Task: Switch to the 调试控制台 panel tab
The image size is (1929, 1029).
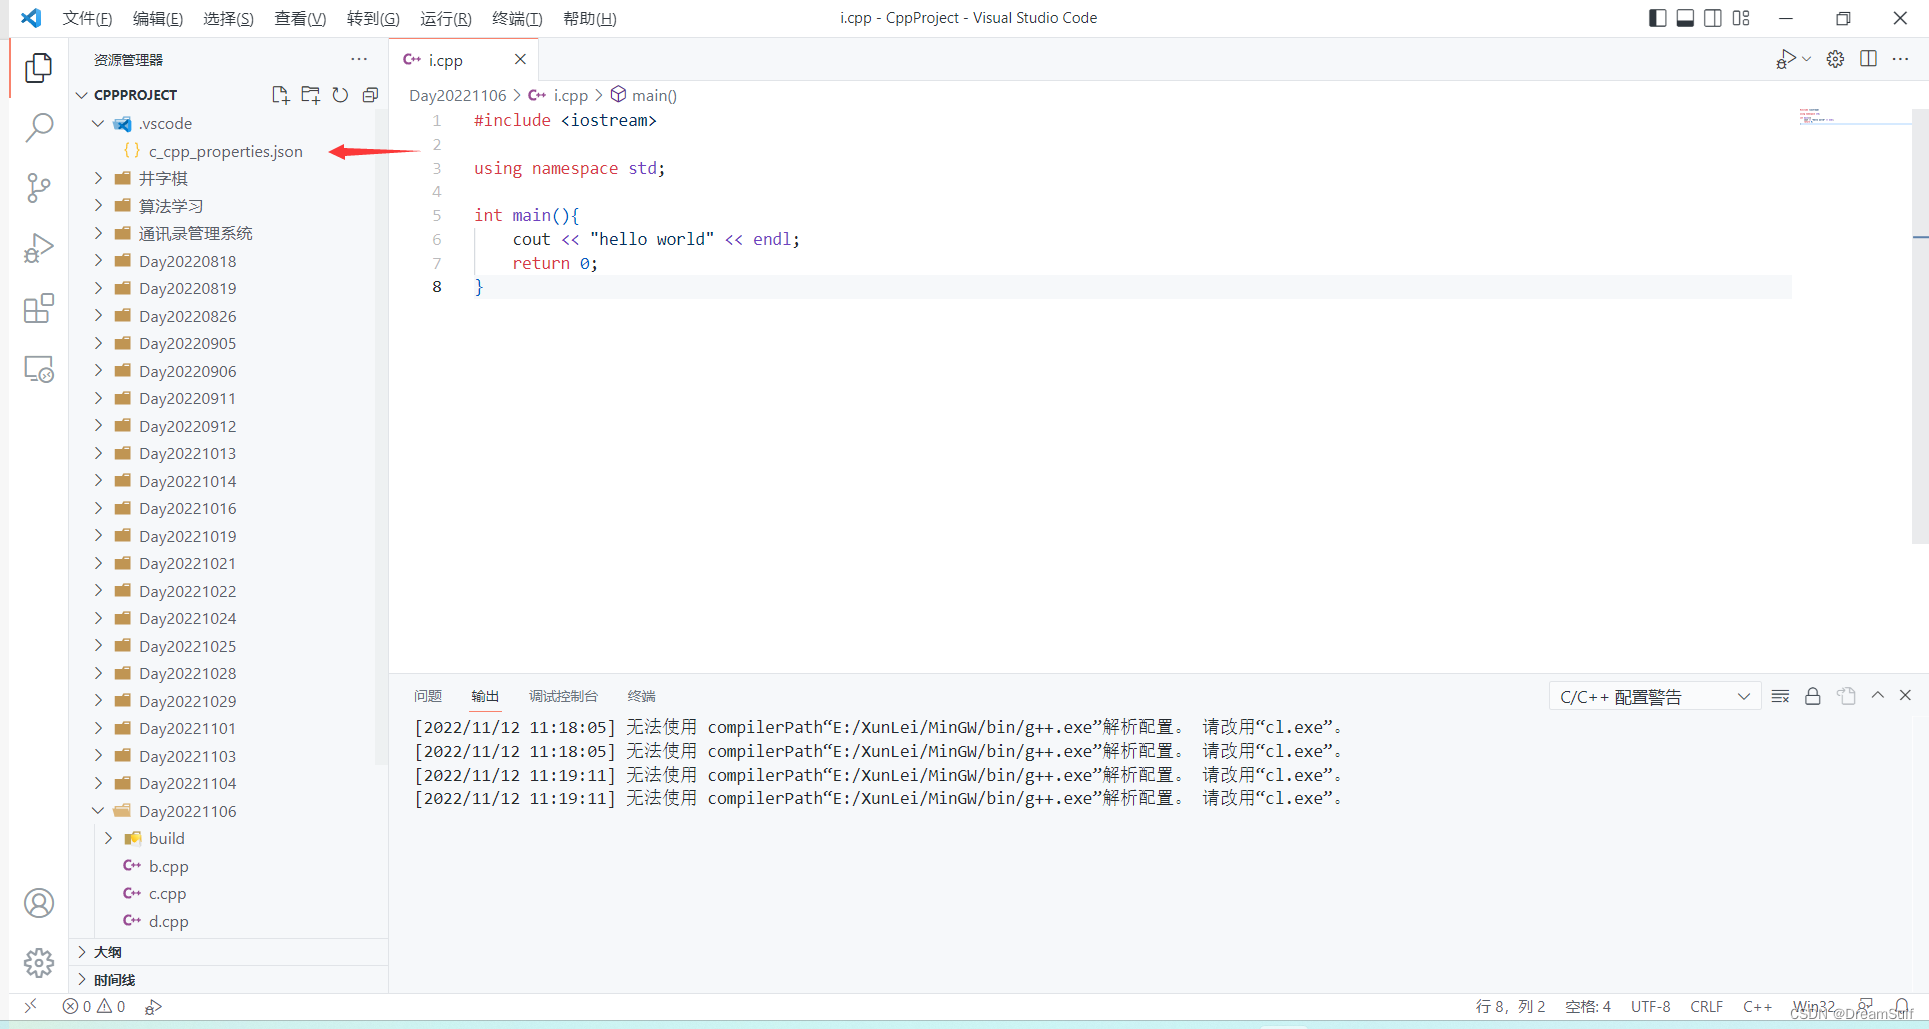Action: click(563, 696)
